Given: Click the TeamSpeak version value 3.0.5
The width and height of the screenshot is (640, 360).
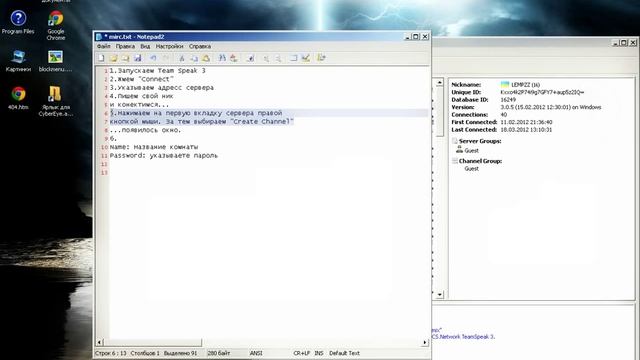Looking at the screenshot, I should [551, 107].
